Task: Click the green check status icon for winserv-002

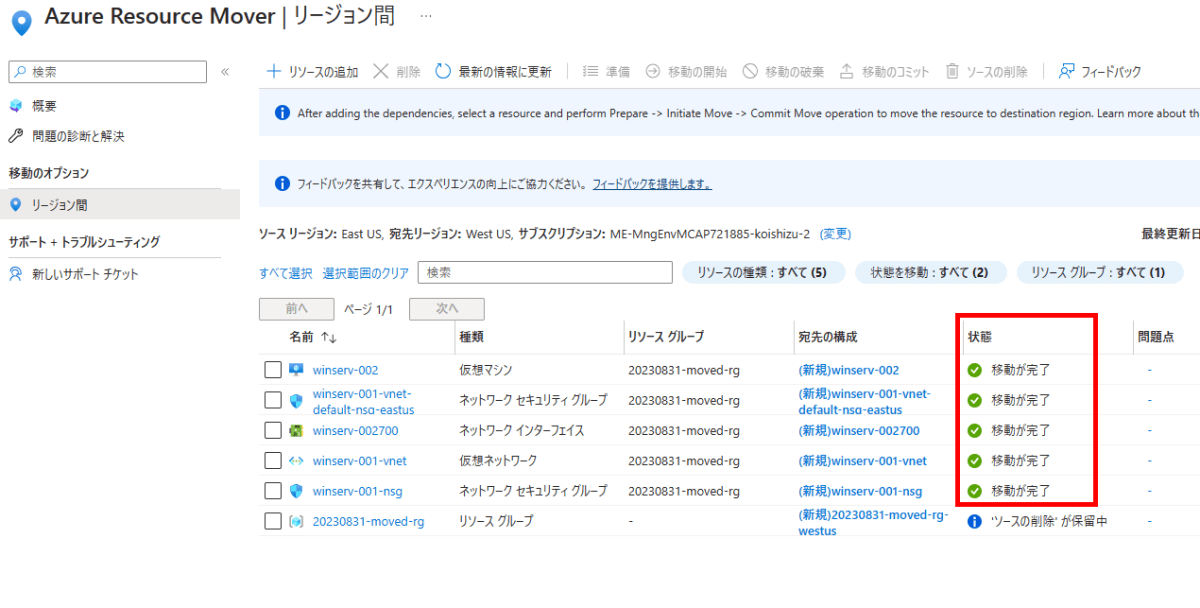Action: click(x=975, y=370)
